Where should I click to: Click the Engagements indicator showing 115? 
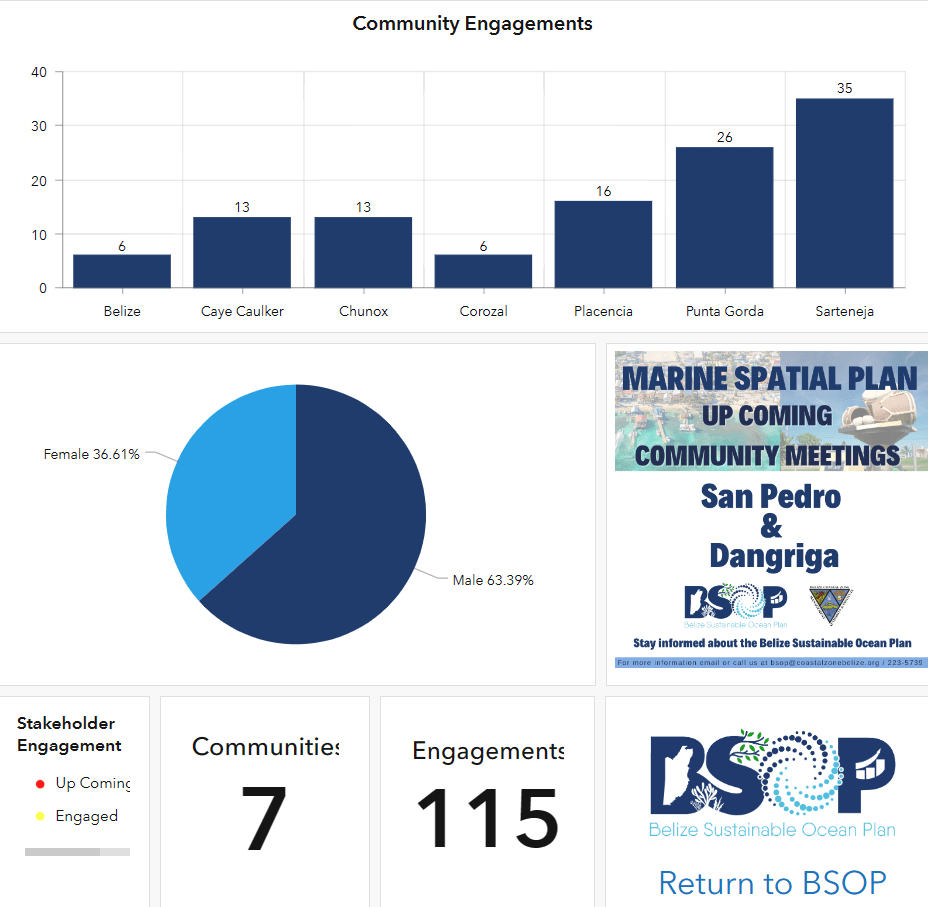coord(487,800)
